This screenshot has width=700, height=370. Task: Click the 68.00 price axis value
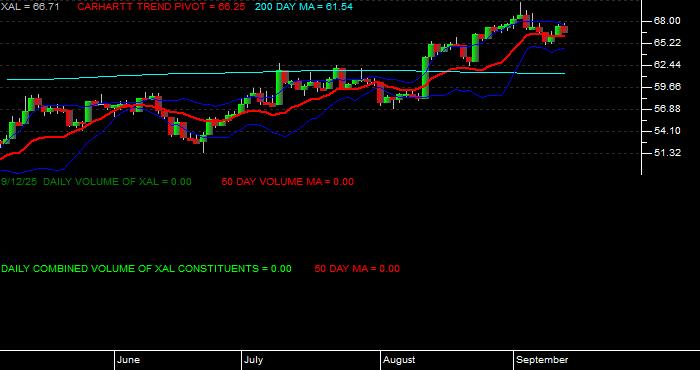(667, 21)
